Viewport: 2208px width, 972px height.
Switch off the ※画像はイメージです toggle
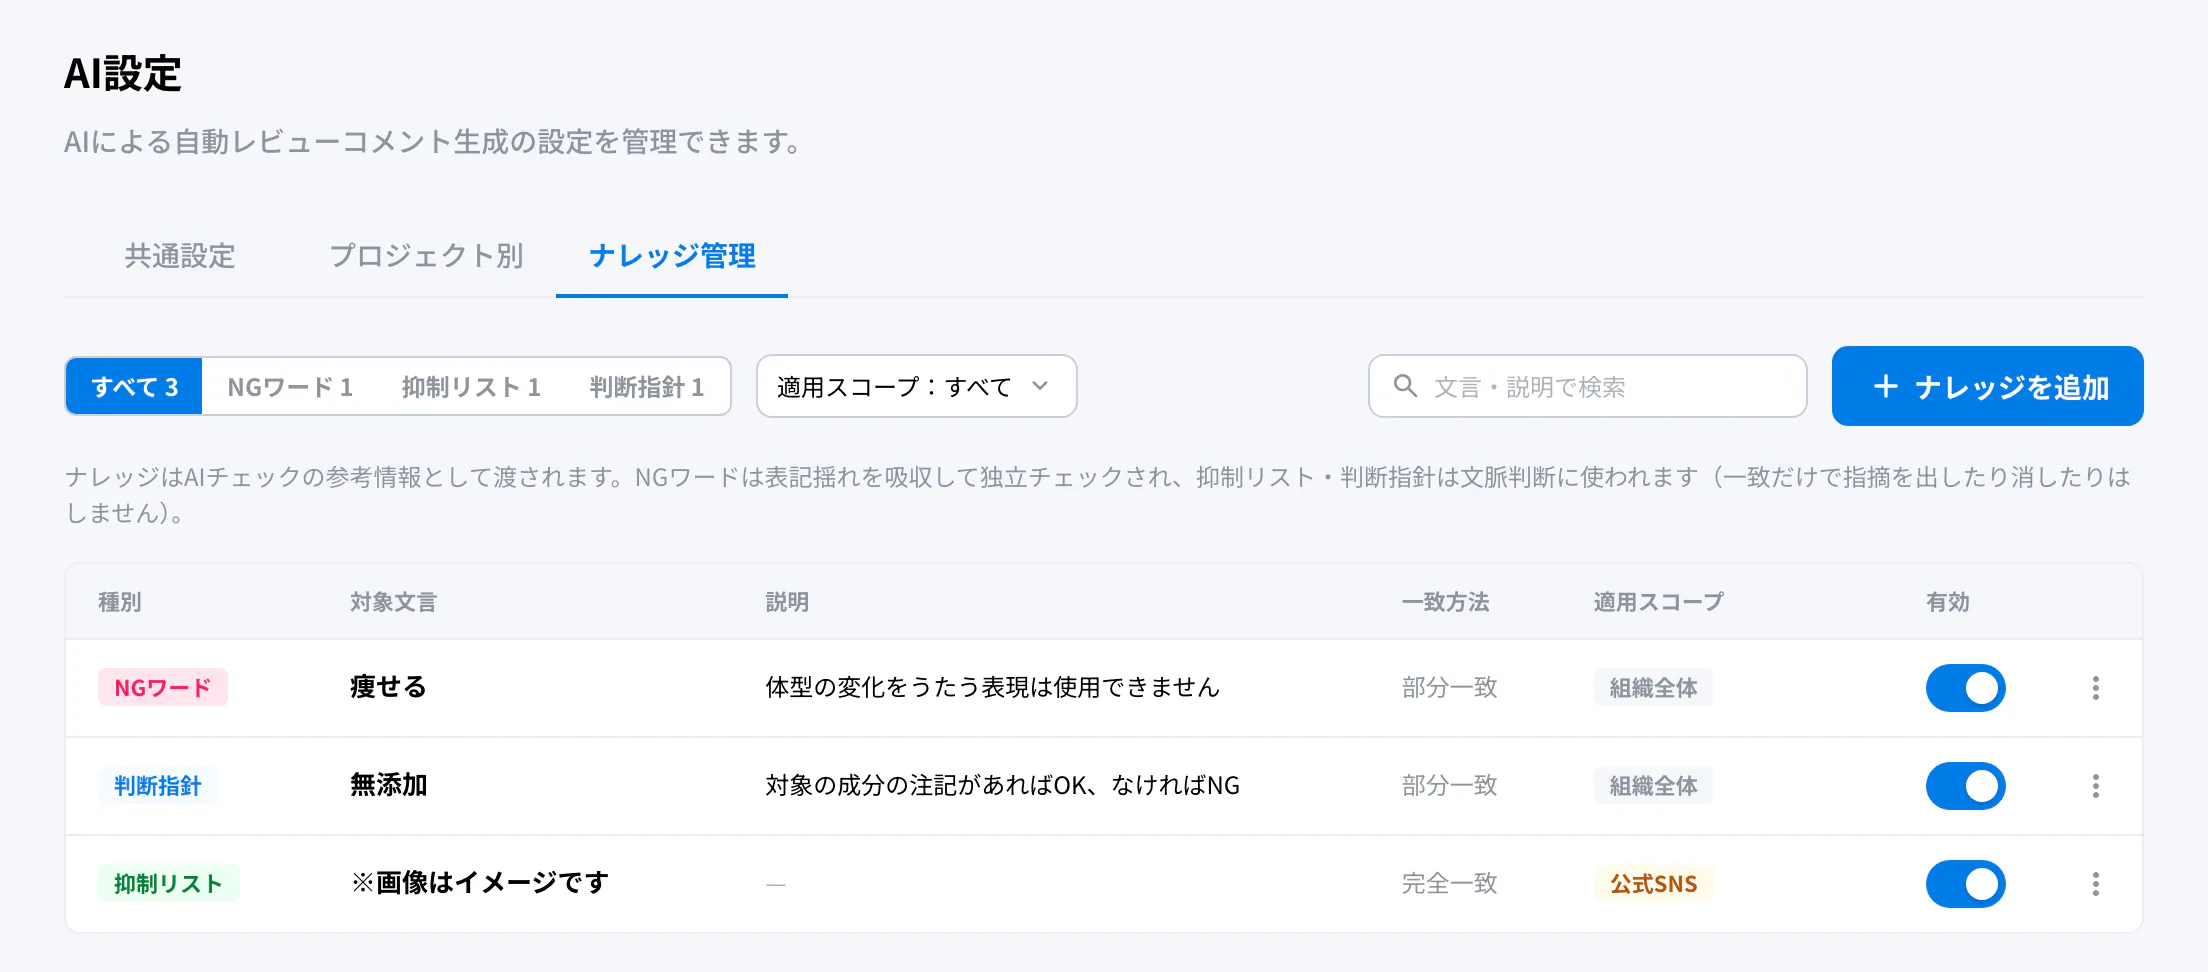pyautogui.click(x=1965, y=884)
